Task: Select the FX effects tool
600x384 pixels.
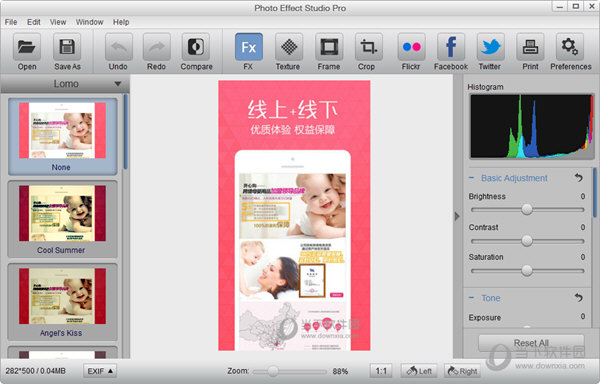Action: [249, 47]
